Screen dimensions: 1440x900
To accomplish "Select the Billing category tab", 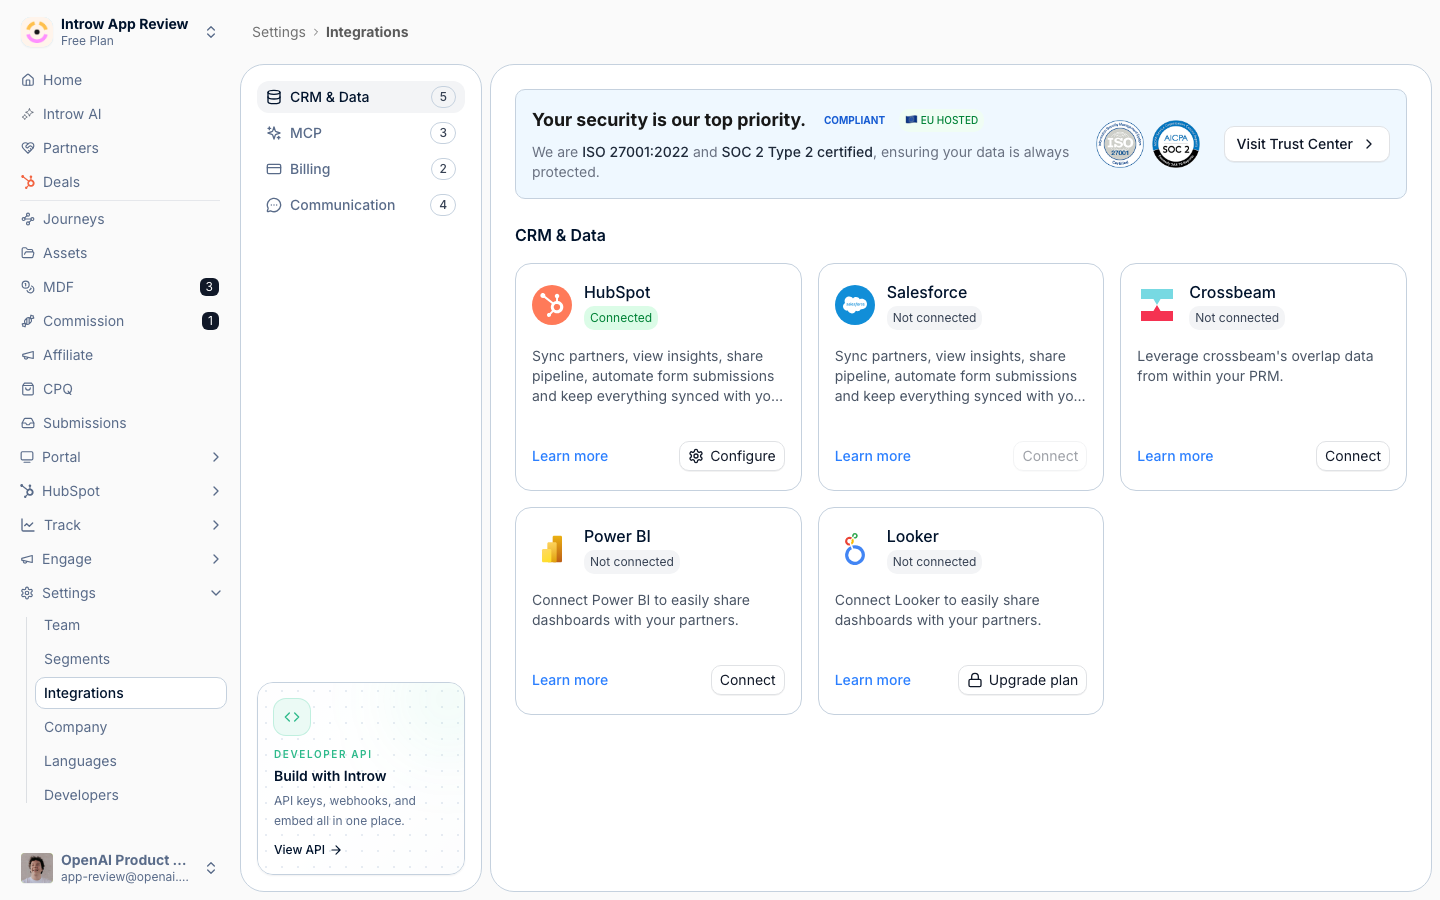I will pyautogui.click(x=361, y=169).
